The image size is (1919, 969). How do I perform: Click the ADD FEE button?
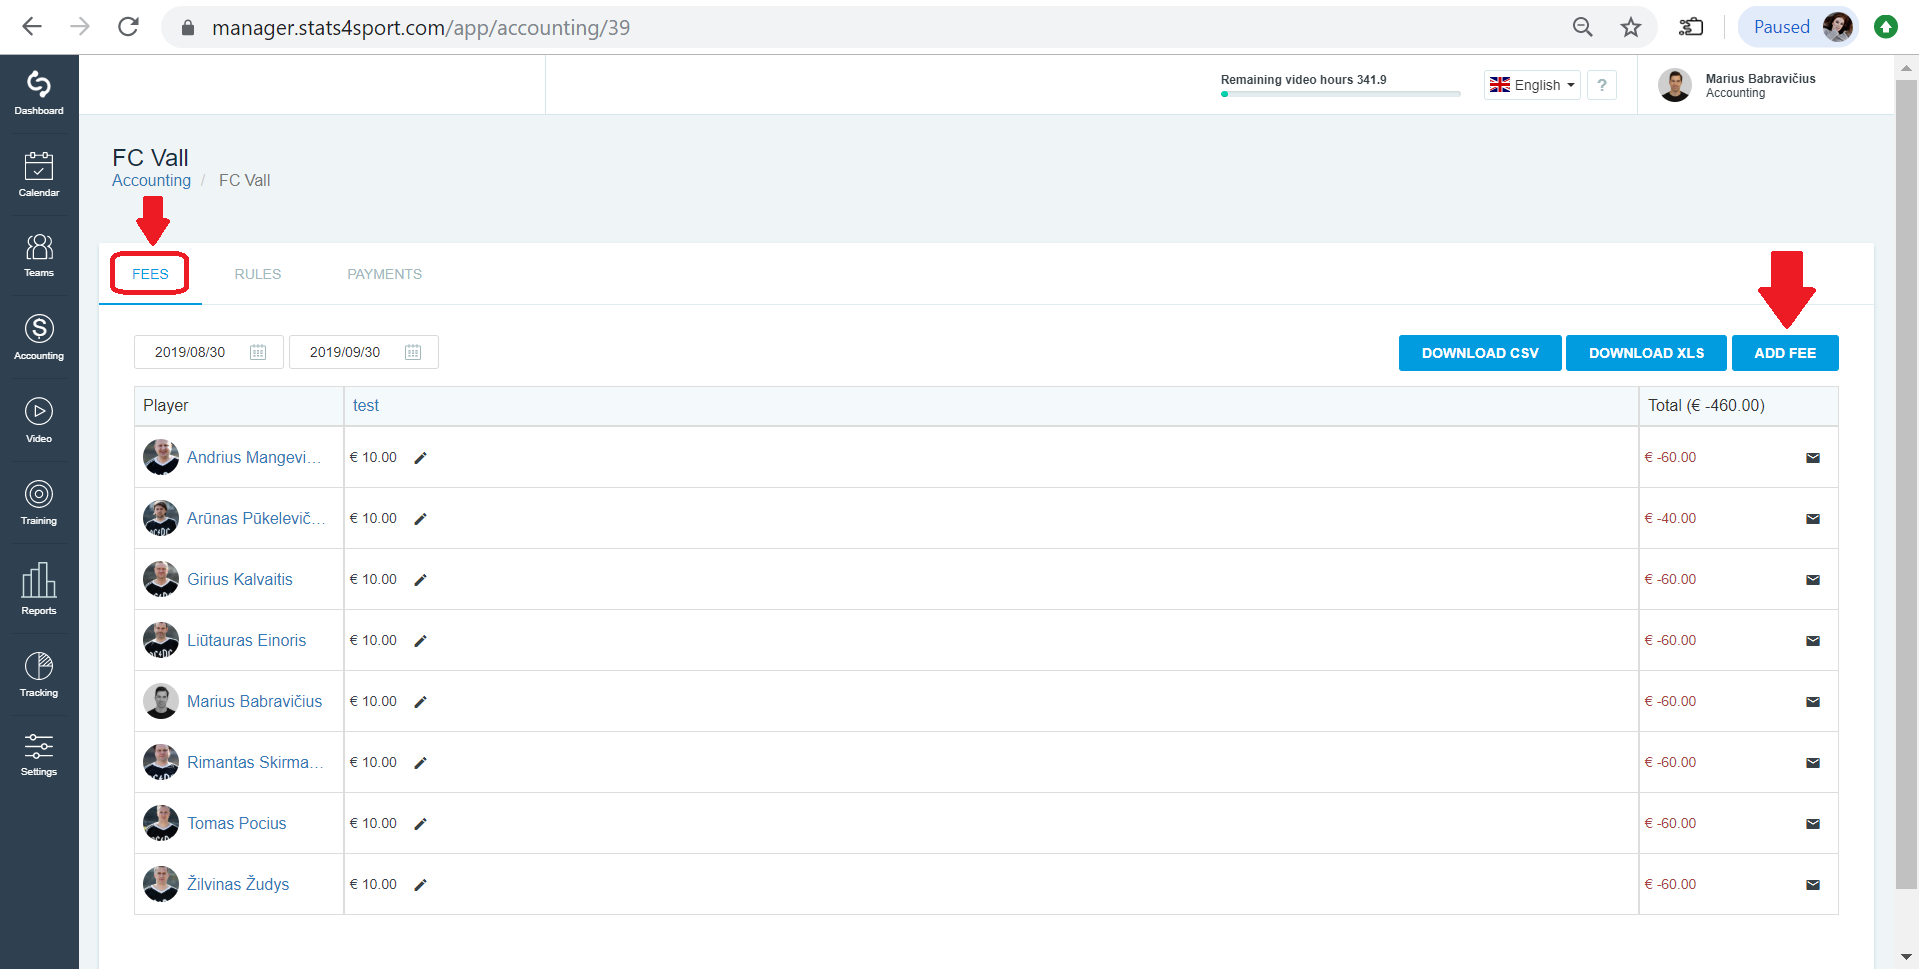pos(1785,353)
